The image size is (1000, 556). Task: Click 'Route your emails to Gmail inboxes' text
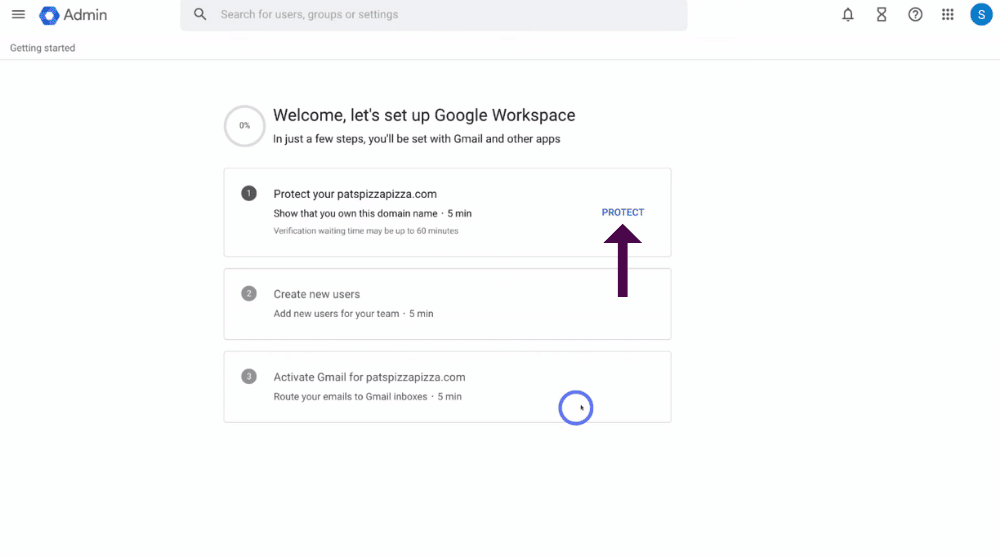(350, 397)
